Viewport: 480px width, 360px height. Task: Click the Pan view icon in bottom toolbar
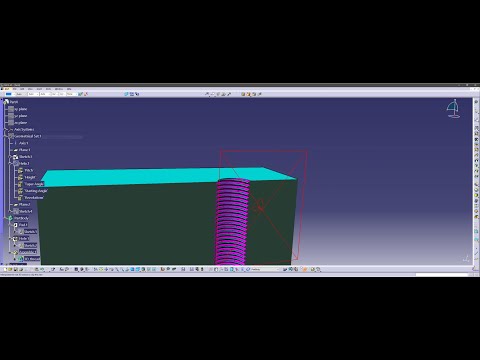pos(106,269)
